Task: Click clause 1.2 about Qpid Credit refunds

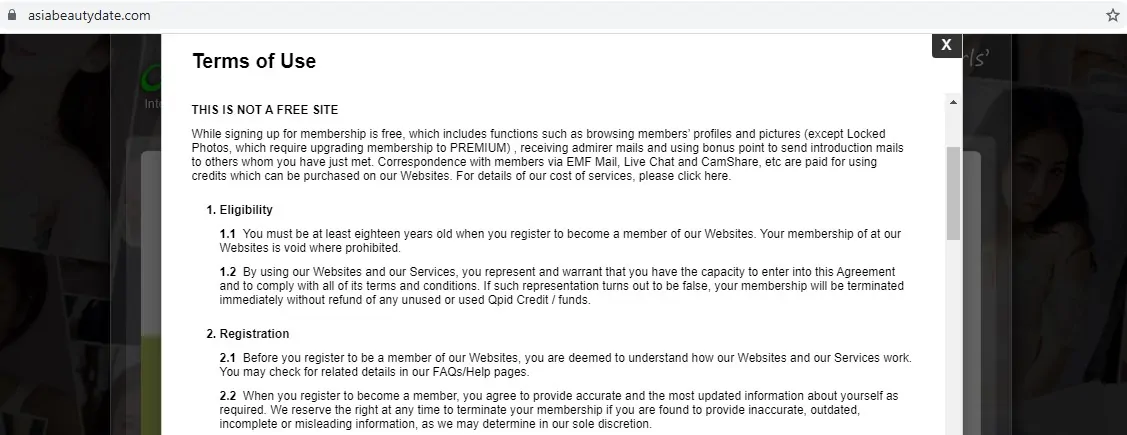Action: coord(560,285)
